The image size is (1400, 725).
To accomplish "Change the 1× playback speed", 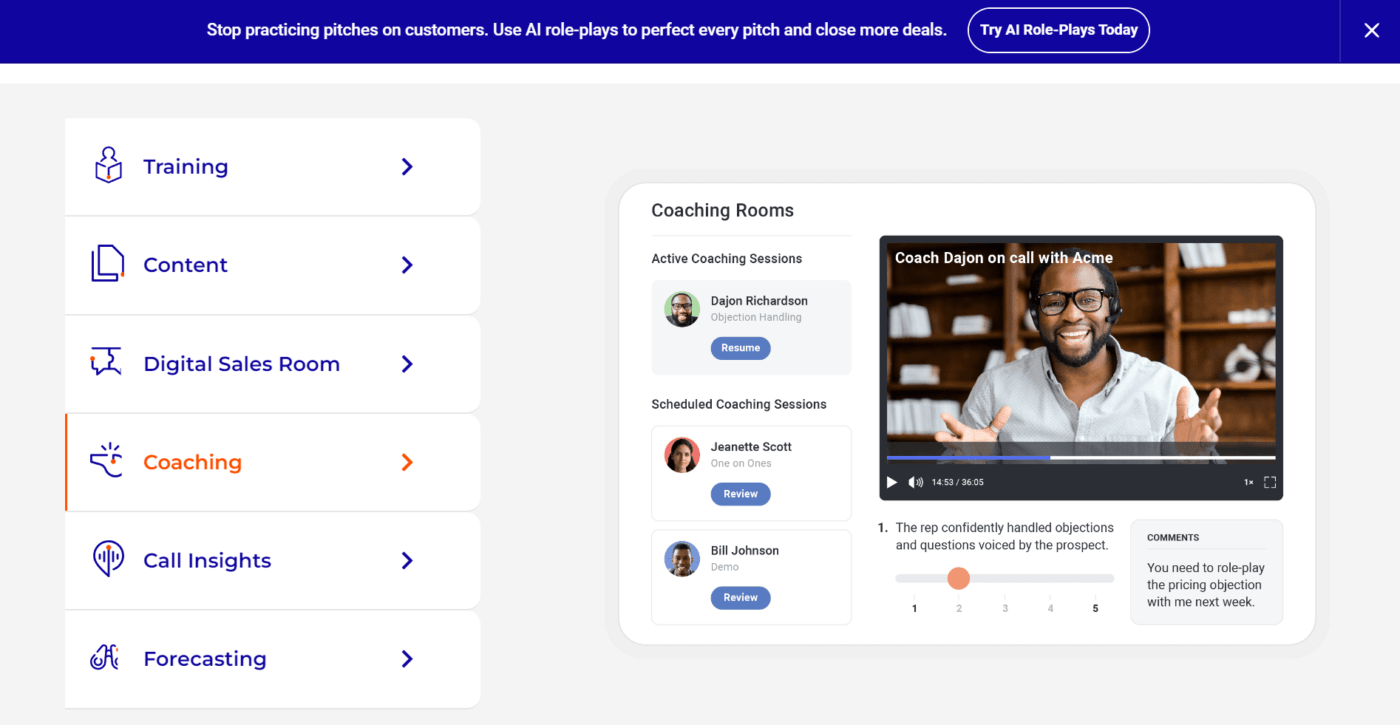I will click(x=1248, y=482).
